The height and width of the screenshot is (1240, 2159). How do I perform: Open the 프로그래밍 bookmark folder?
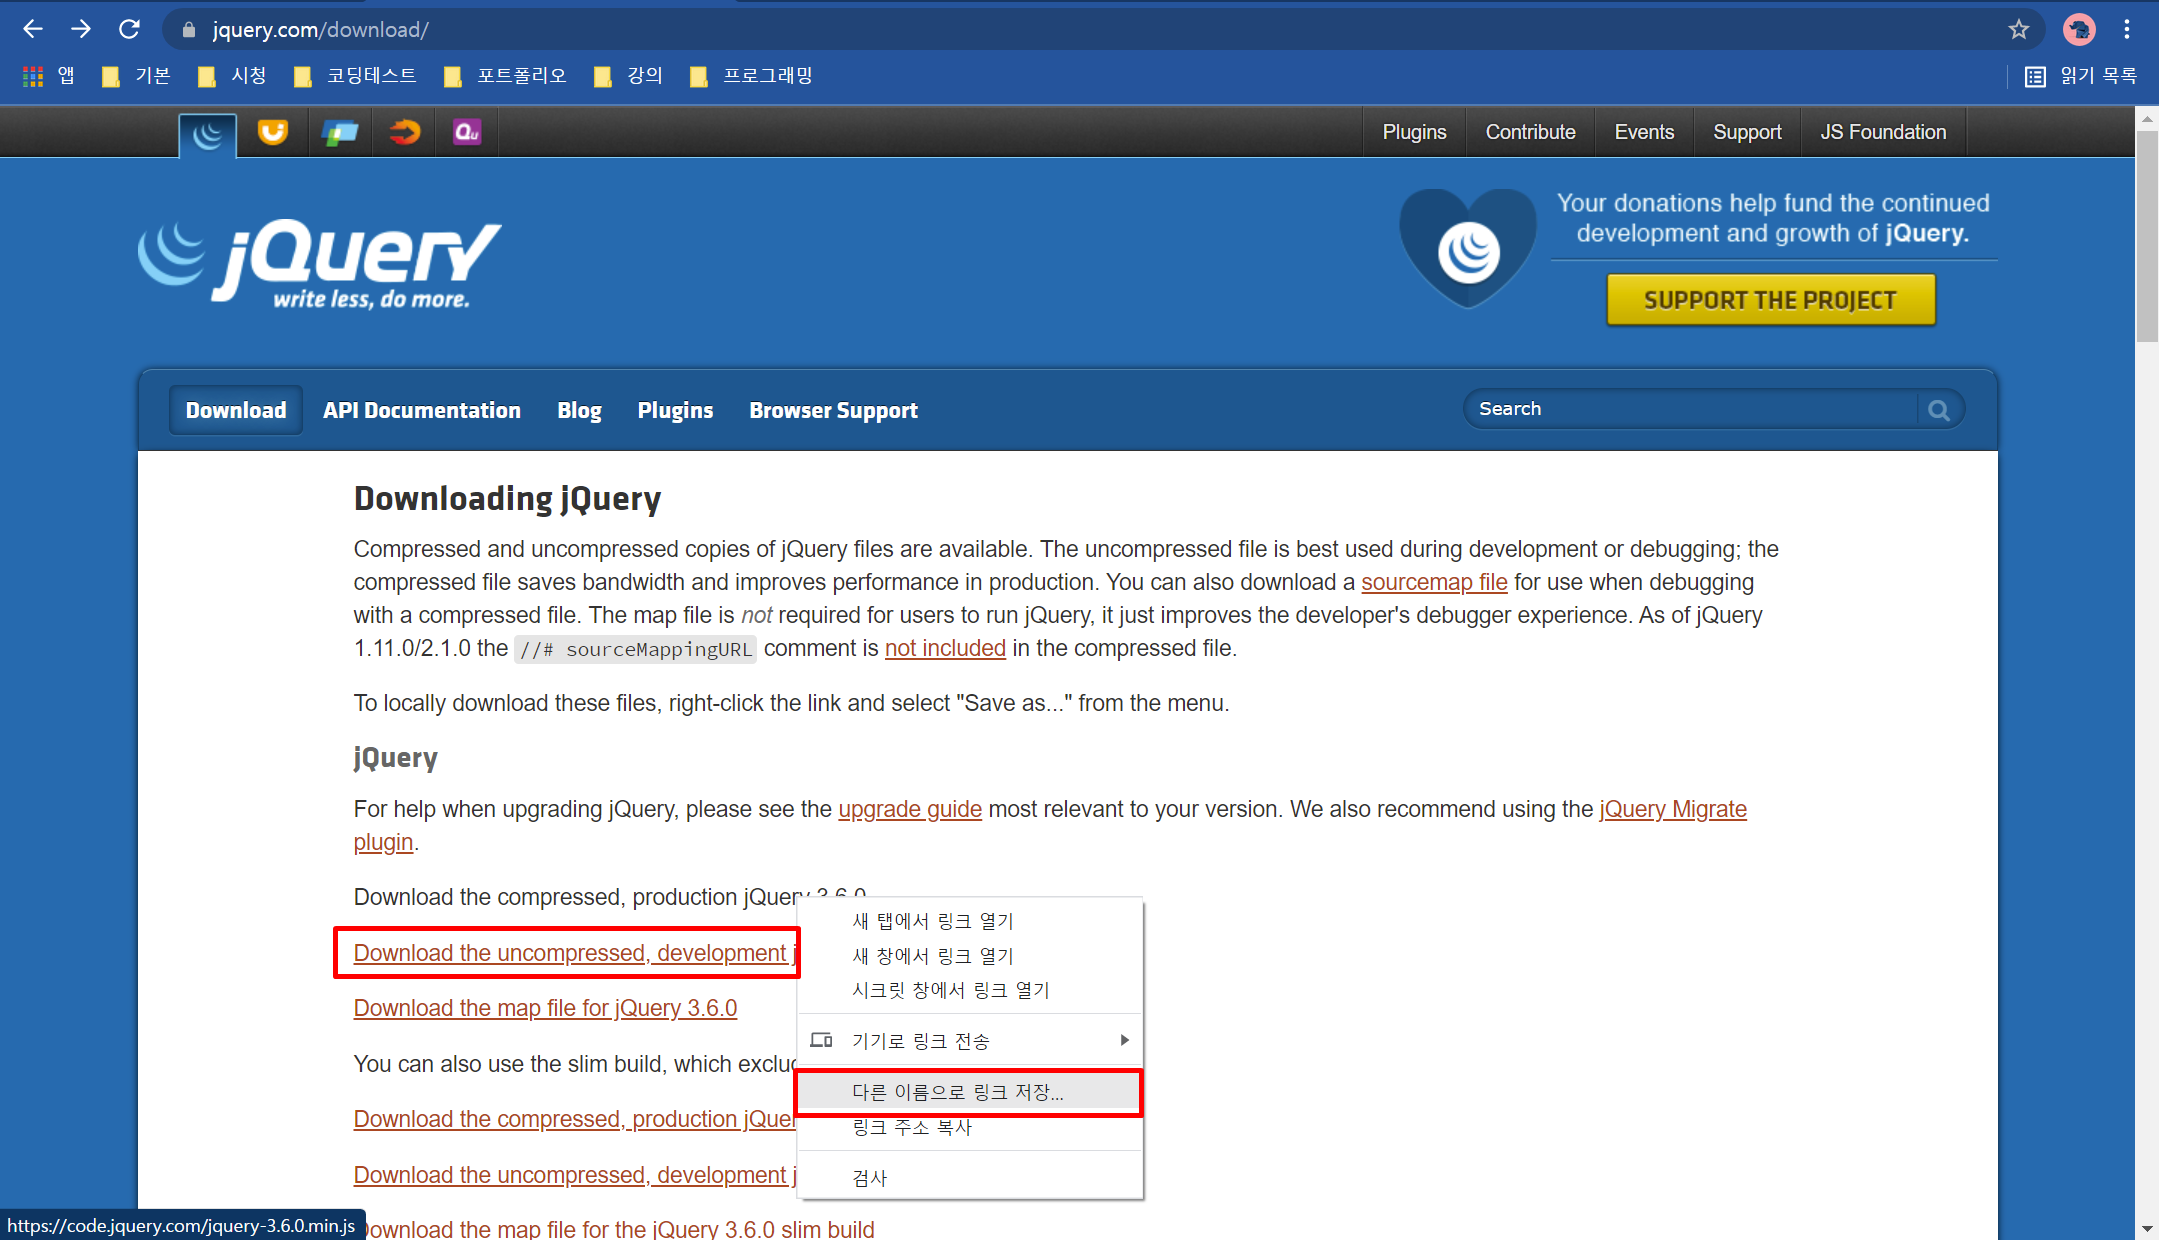[752, 76]
